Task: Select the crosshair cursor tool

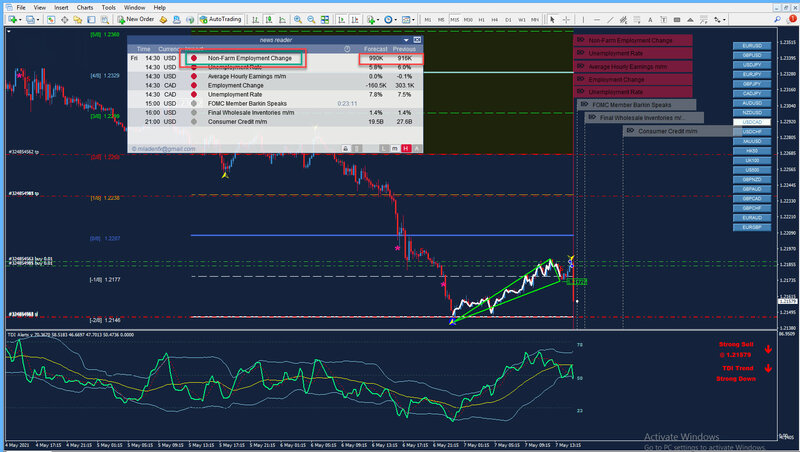Action: coord(566,19)
